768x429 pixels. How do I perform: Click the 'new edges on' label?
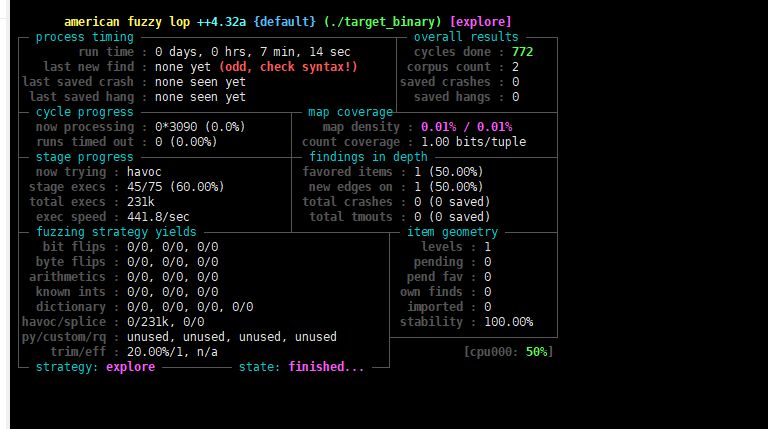tap(351, 187)
